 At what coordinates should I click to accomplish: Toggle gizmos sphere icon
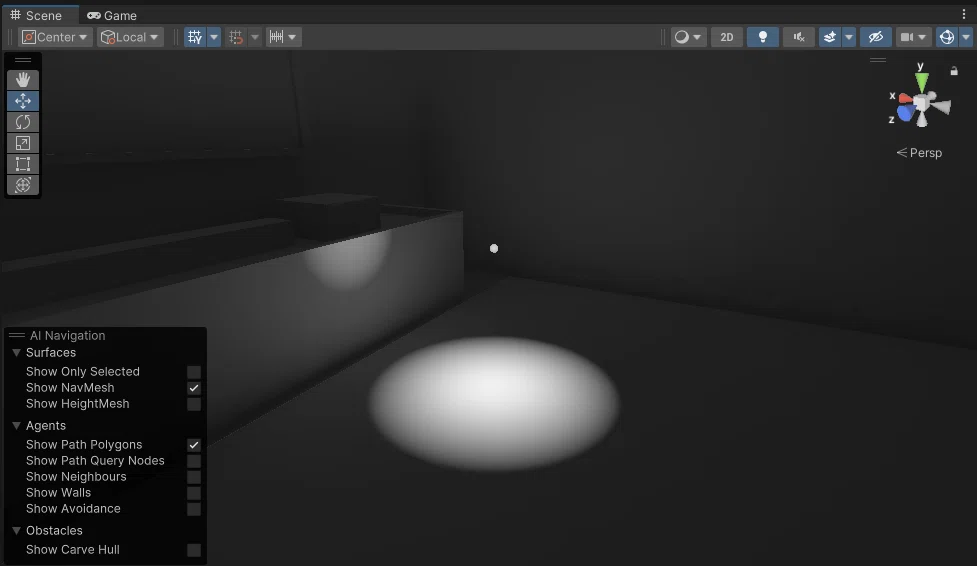click(x=947, y=37)
